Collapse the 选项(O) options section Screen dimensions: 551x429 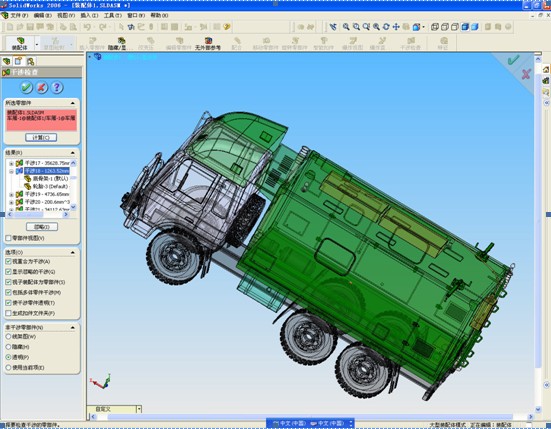click(x=72, y=252)
